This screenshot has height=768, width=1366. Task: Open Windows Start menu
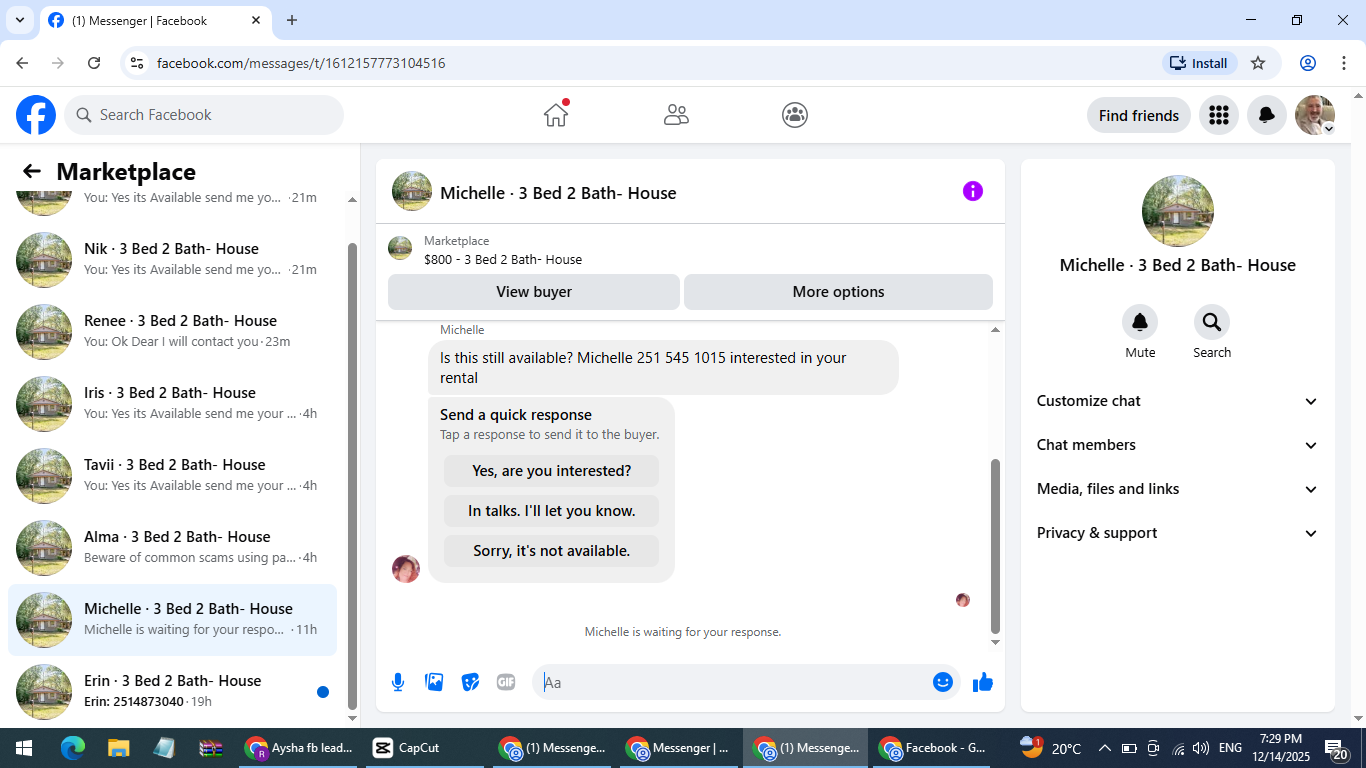point(24,748)
